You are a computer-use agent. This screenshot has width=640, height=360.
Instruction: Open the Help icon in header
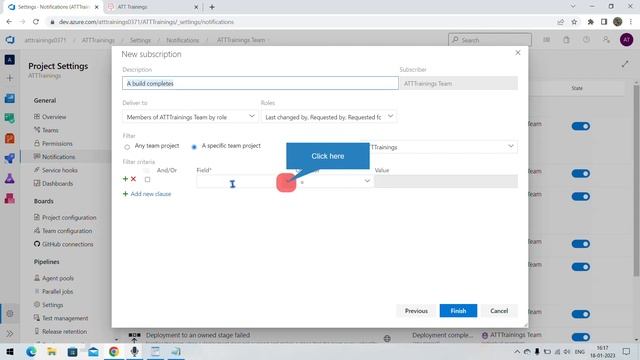(x=586, y=40)
